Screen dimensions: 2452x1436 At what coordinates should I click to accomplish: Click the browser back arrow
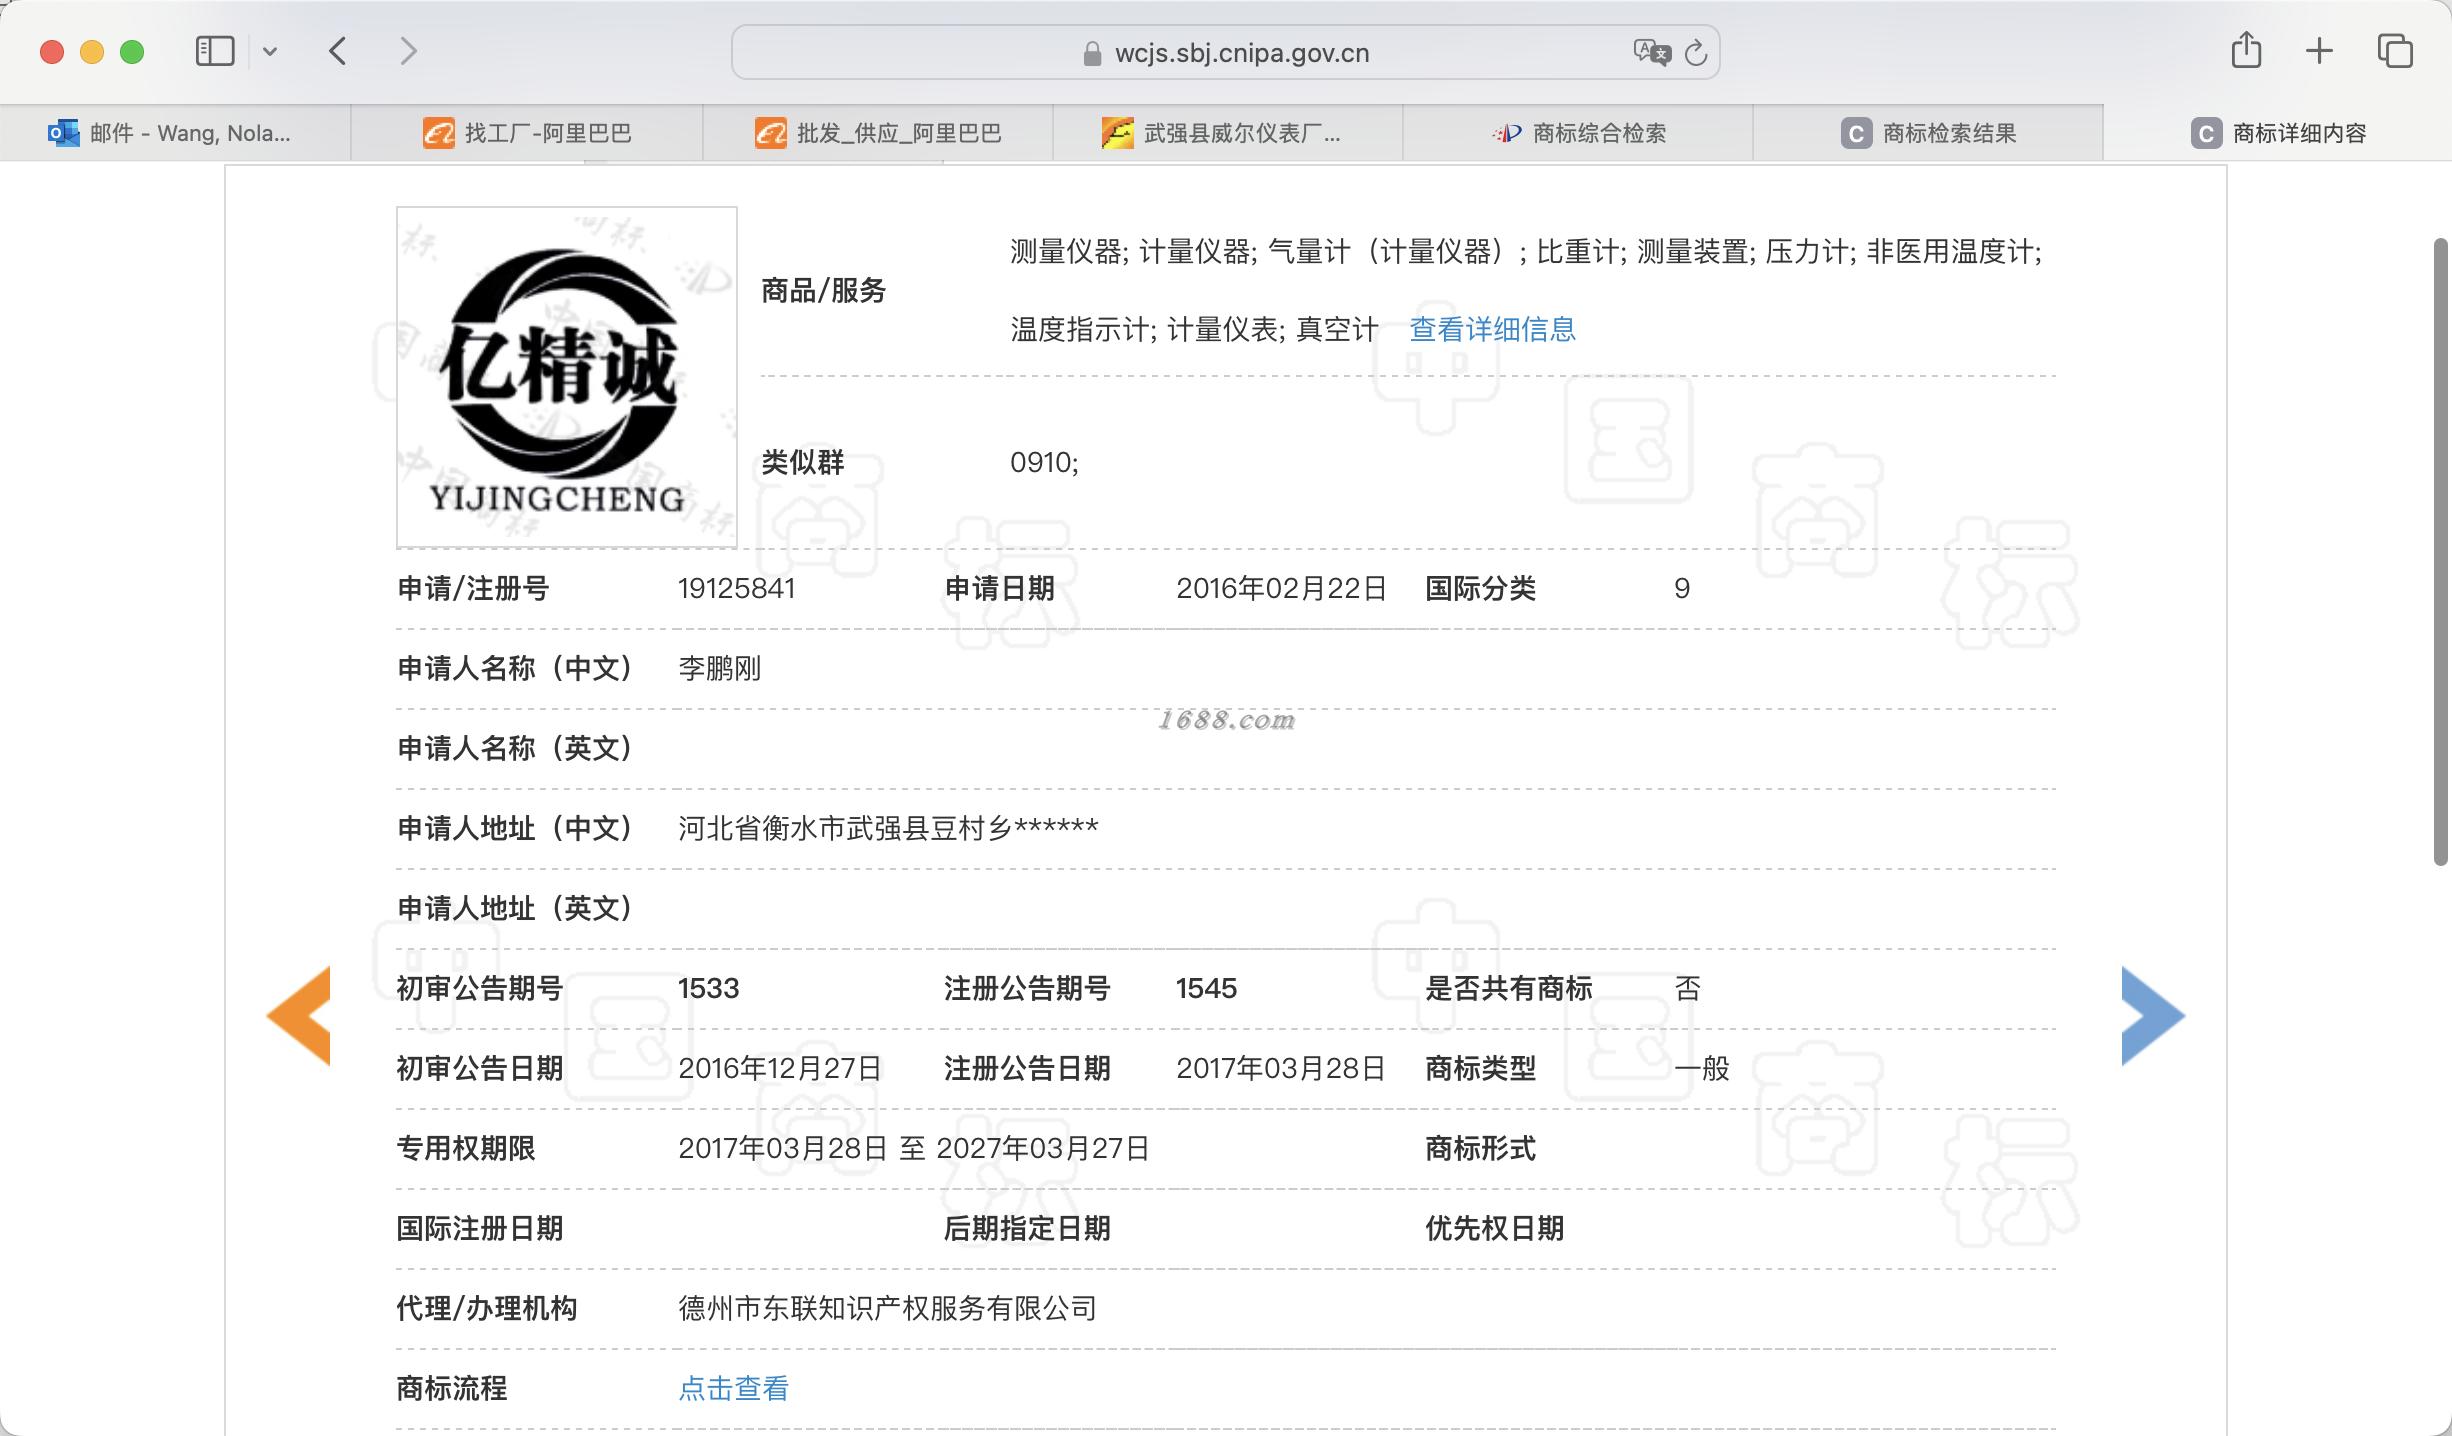click(338, 51)
